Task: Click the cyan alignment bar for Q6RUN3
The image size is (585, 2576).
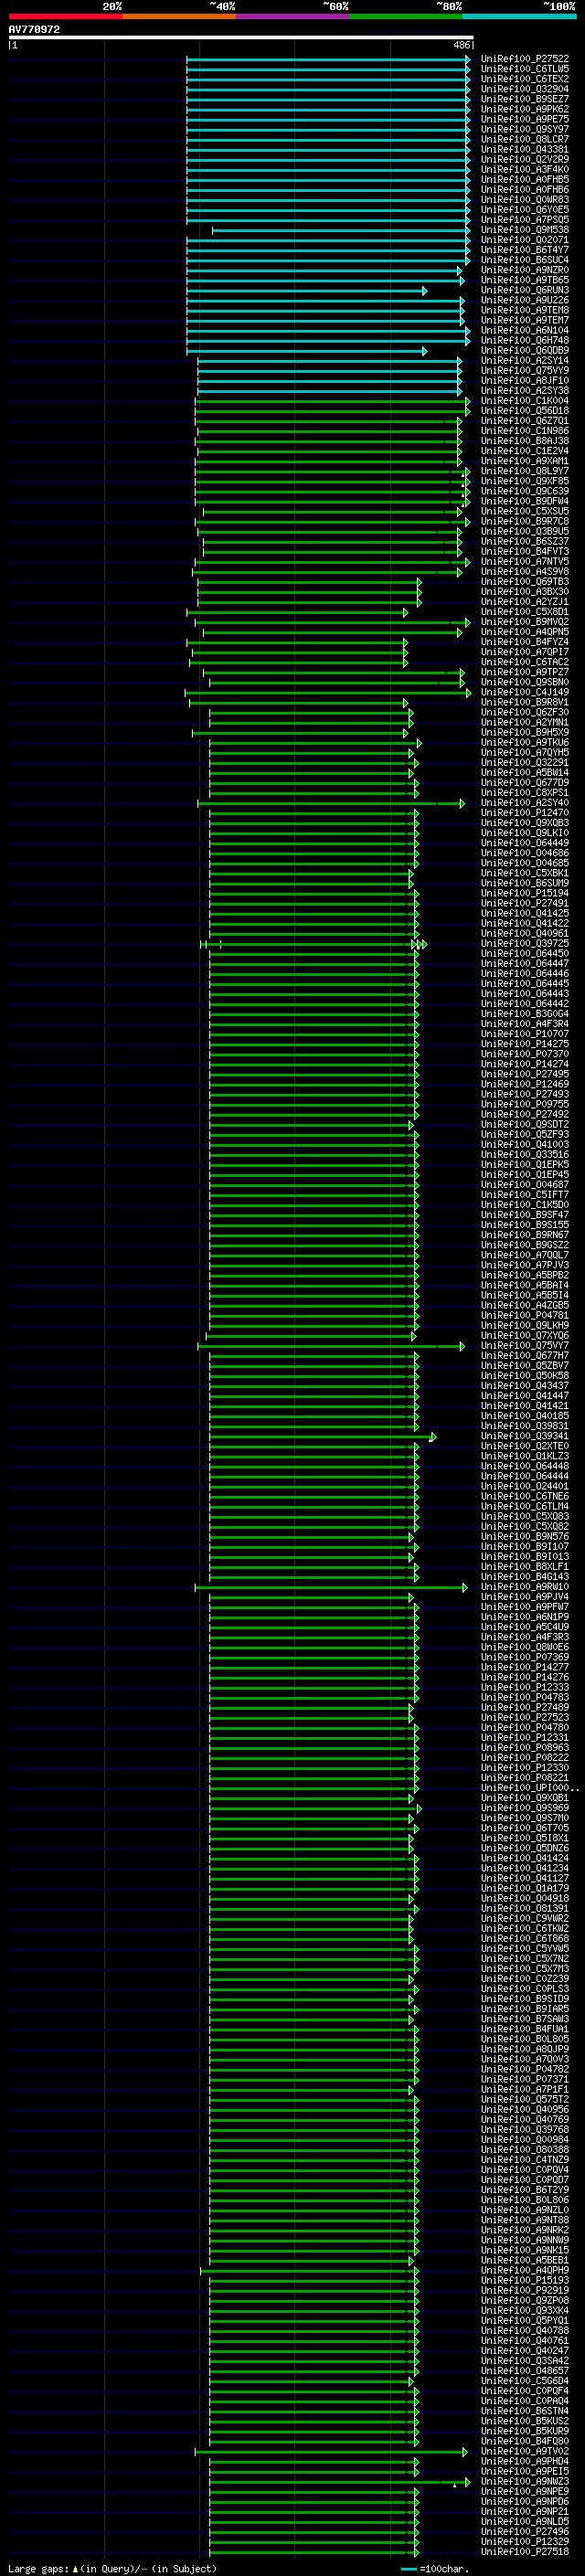Action: pyautogui.click(x=307, y=291)
